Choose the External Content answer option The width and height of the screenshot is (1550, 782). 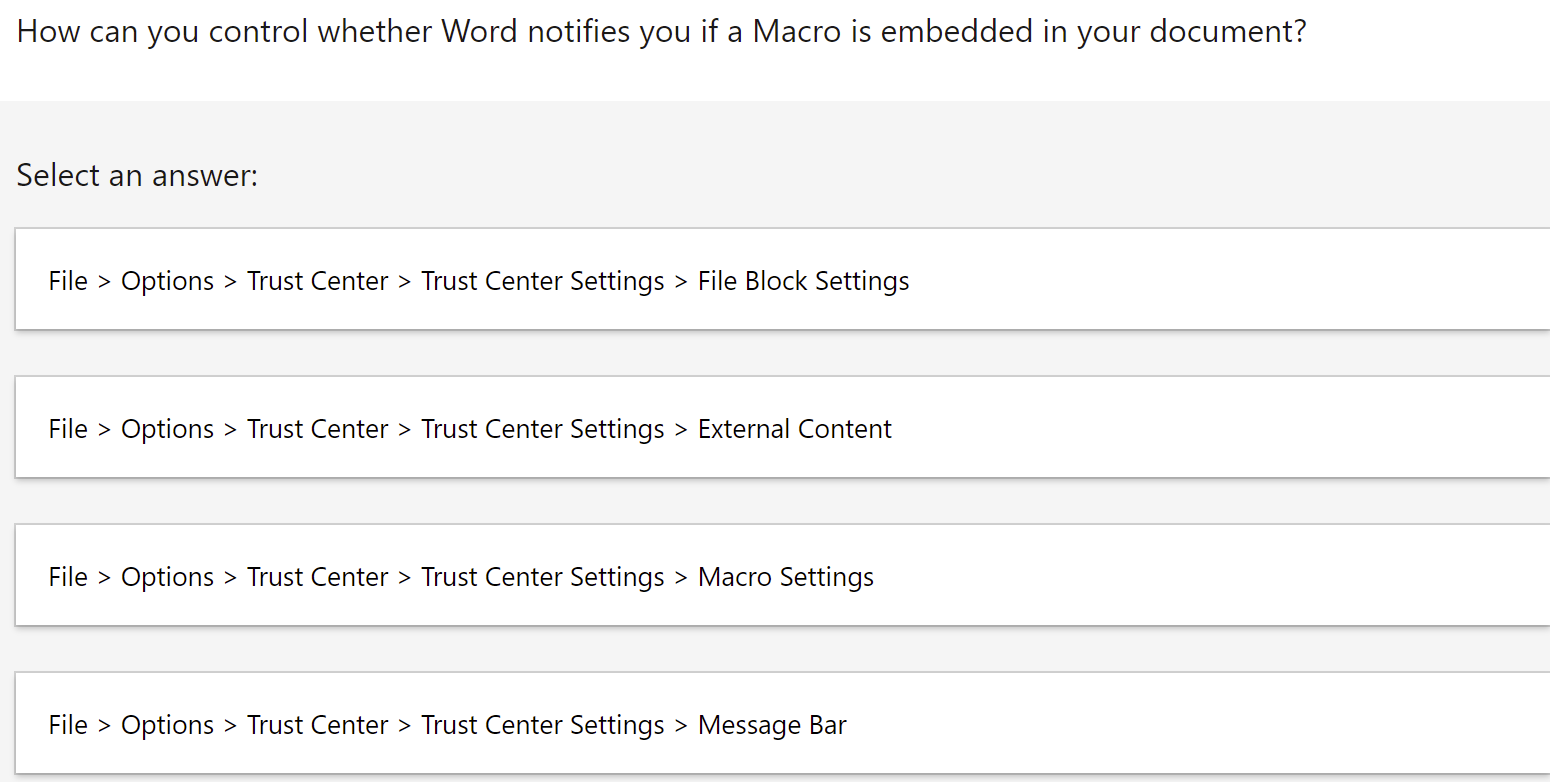coord(780,428)
